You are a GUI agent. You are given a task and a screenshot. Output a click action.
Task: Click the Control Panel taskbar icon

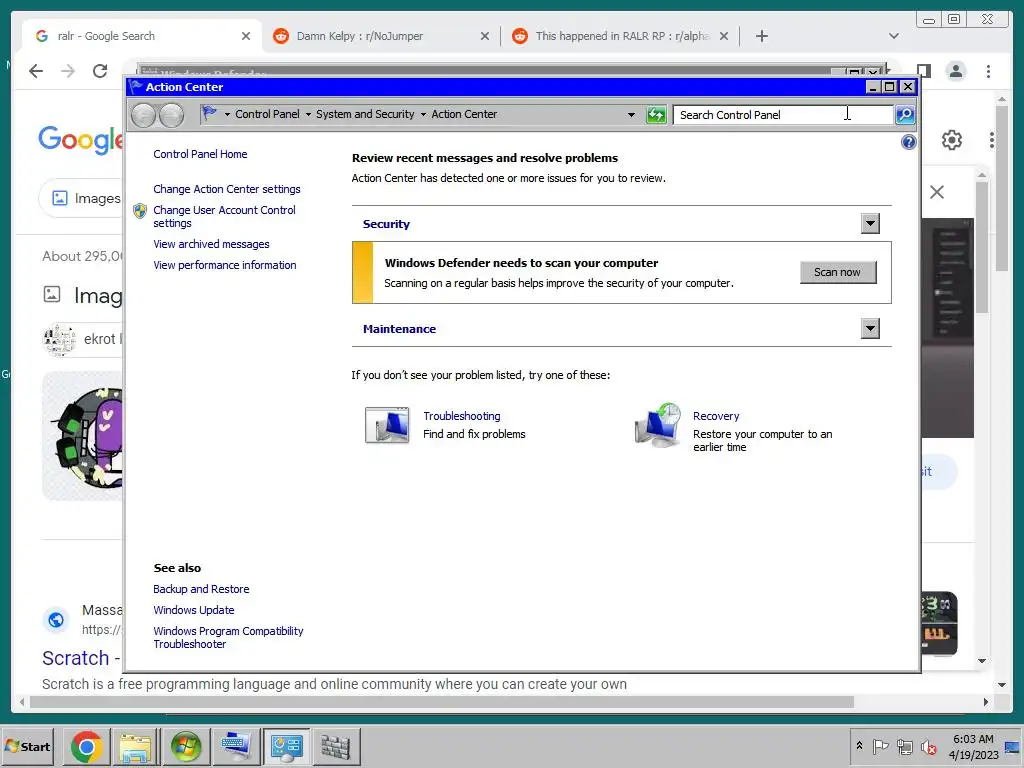pos(286,746)
